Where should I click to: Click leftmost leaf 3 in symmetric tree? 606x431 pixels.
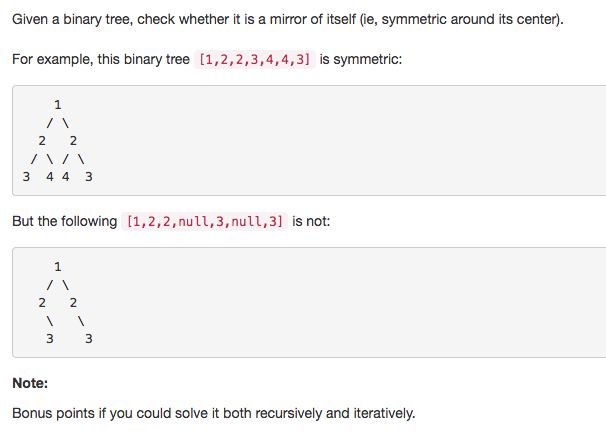pyautogui.click(x=26, y=177)
